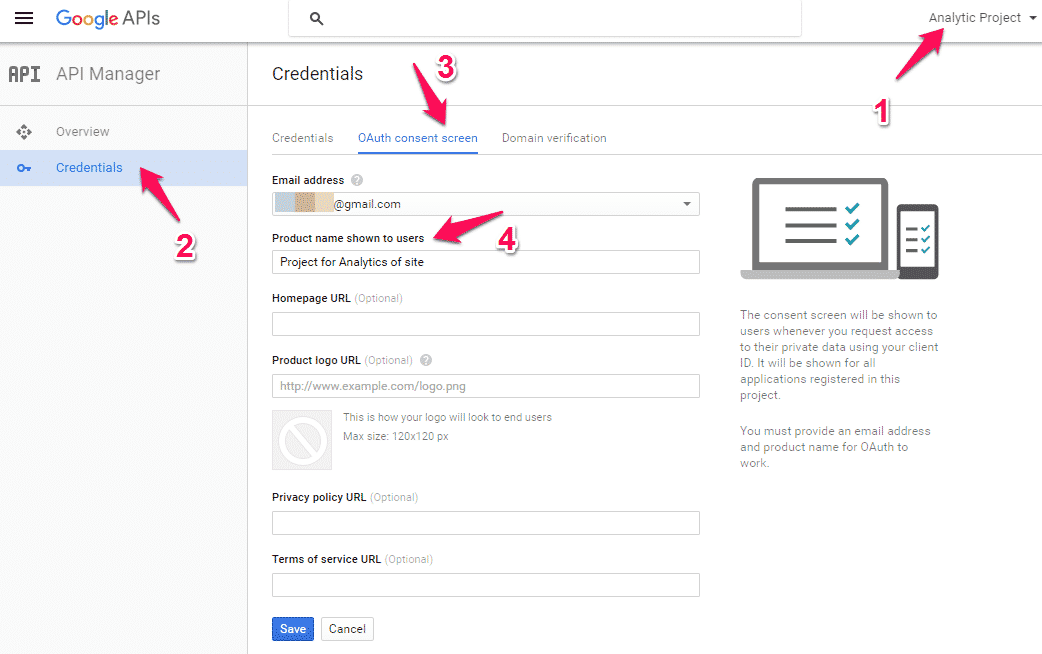Expand the Email address dropdown
The image size is (1042, 654).
[686, 204]
